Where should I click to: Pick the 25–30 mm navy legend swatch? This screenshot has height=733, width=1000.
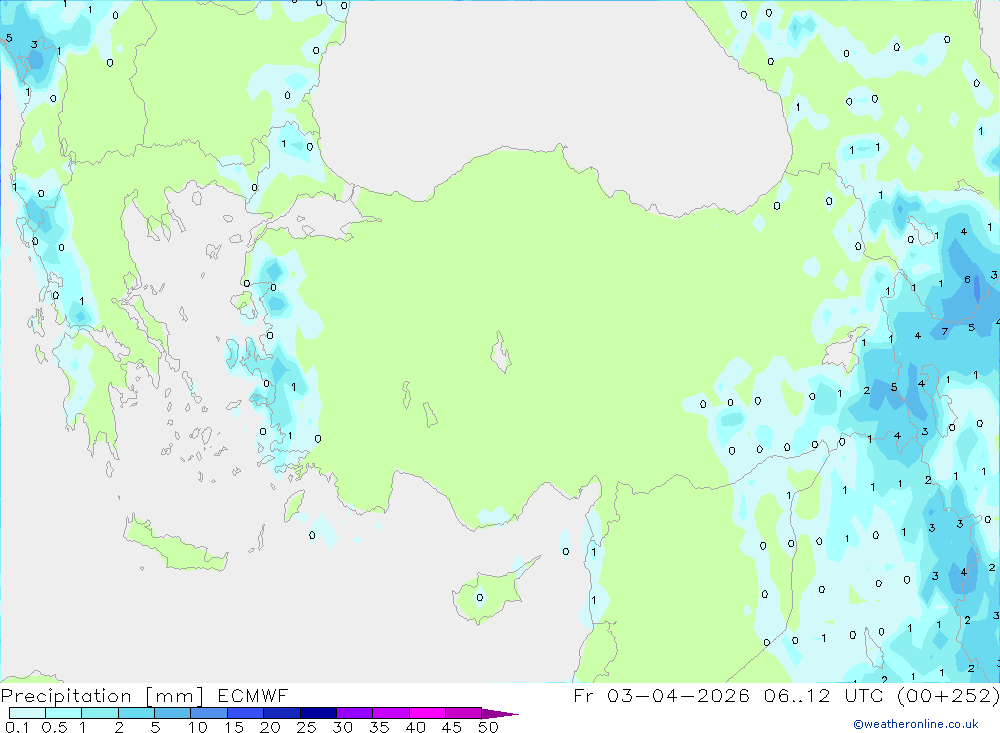click(x=318, y=713)
